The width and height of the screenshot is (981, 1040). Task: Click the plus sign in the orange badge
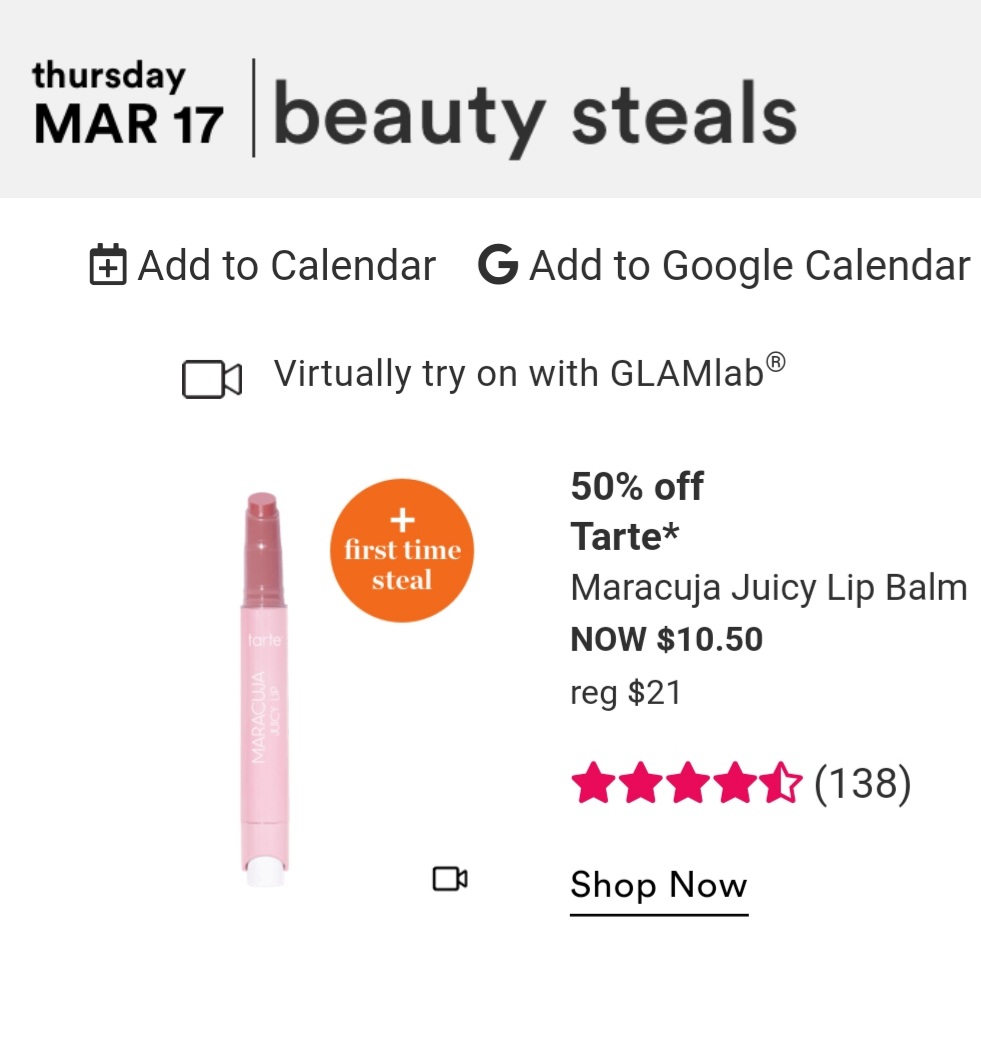click(402, 520)
